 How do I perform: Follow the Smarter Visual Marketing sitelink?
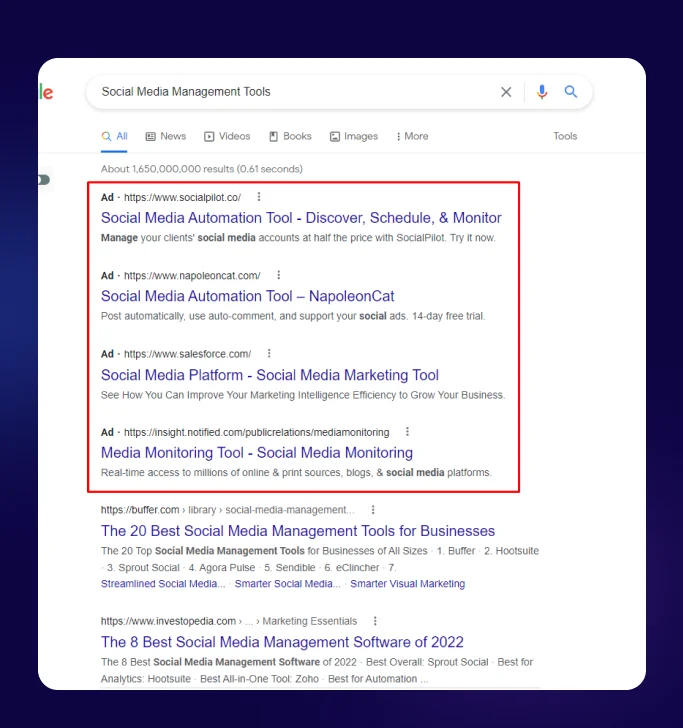coord(407,584)
